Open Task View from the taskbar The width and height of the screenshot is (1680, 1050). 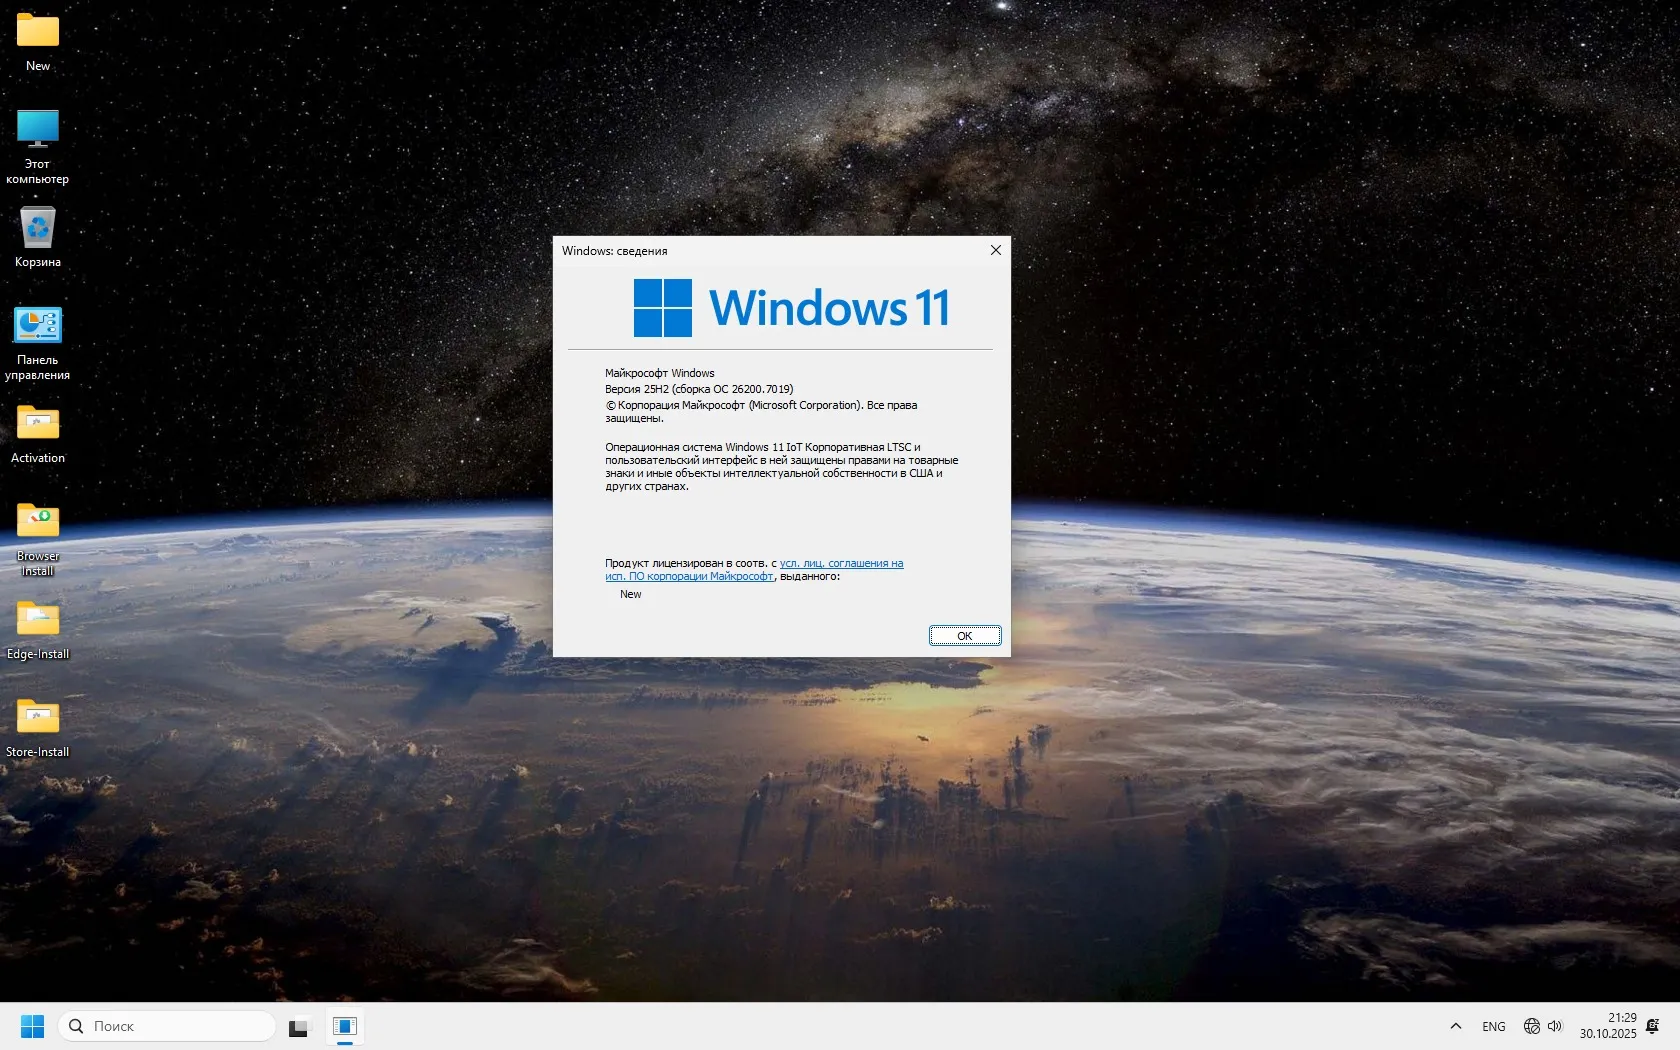tap(299, 1026)
